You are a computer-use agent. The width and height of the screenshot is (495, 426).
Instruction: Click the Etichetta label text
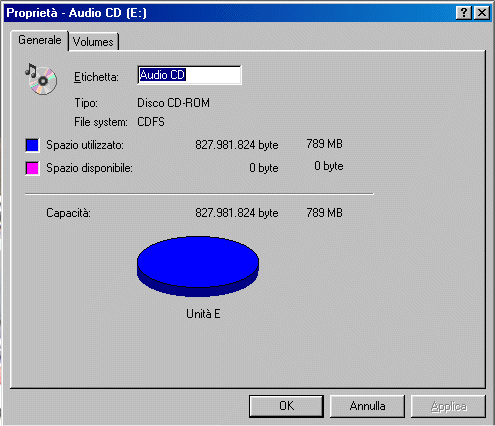(x=96, y=77)
